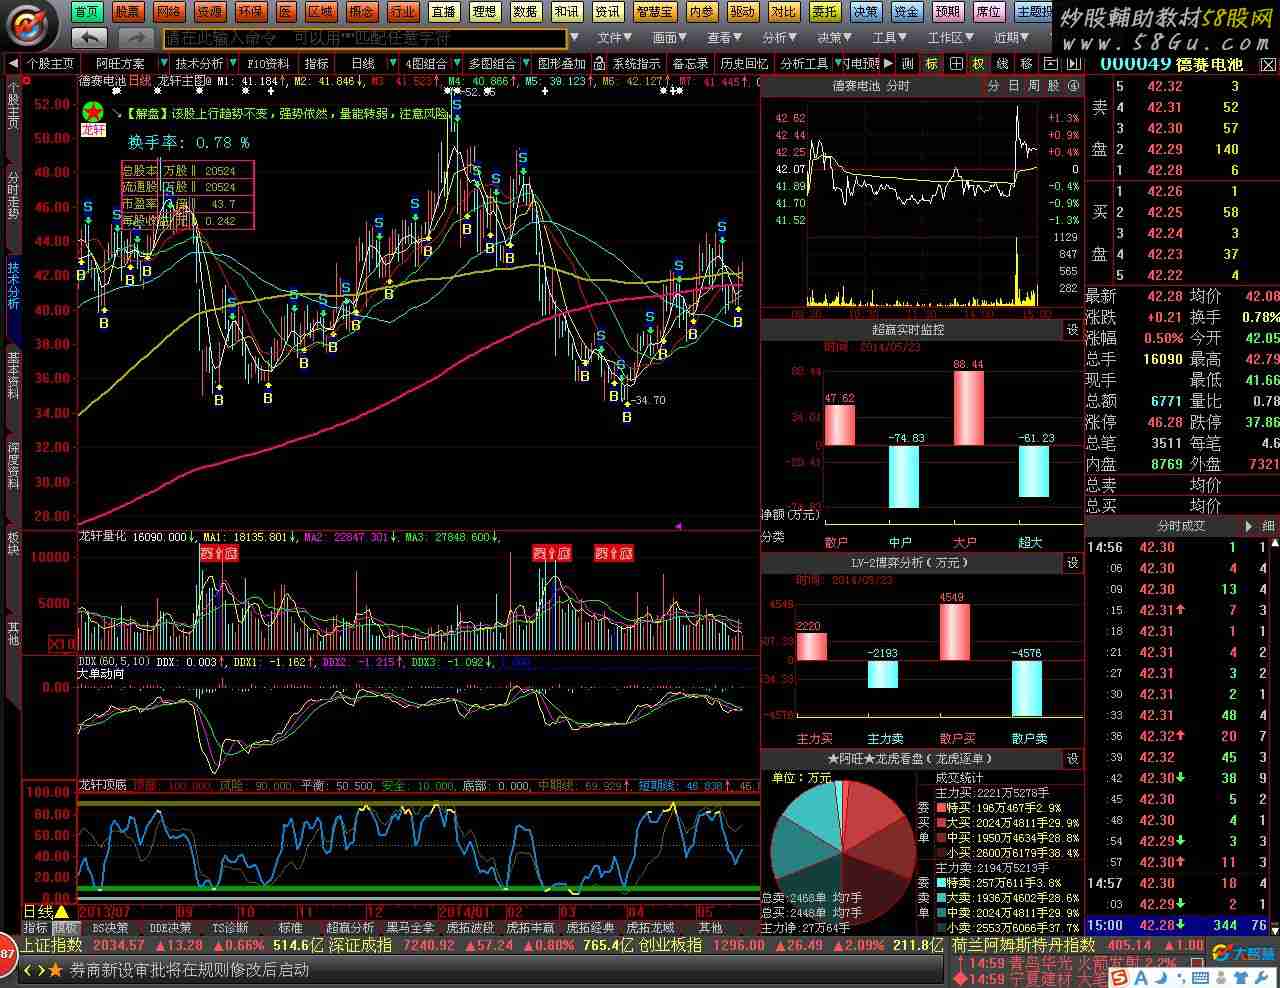
Task: Click the back arrow navigation icon
Action: [x=90, y=38]
